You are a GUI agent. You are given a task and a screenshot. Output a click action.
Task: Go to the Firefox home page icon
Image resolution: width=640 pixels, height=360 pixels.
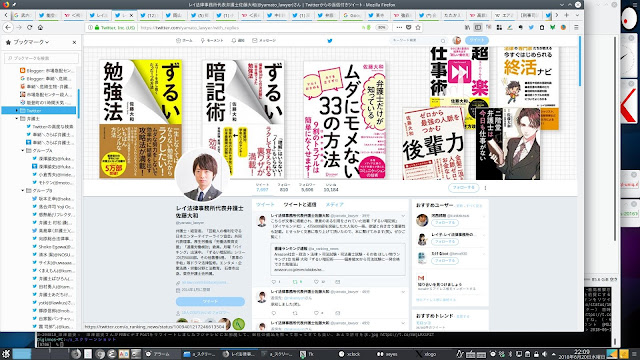40,27
